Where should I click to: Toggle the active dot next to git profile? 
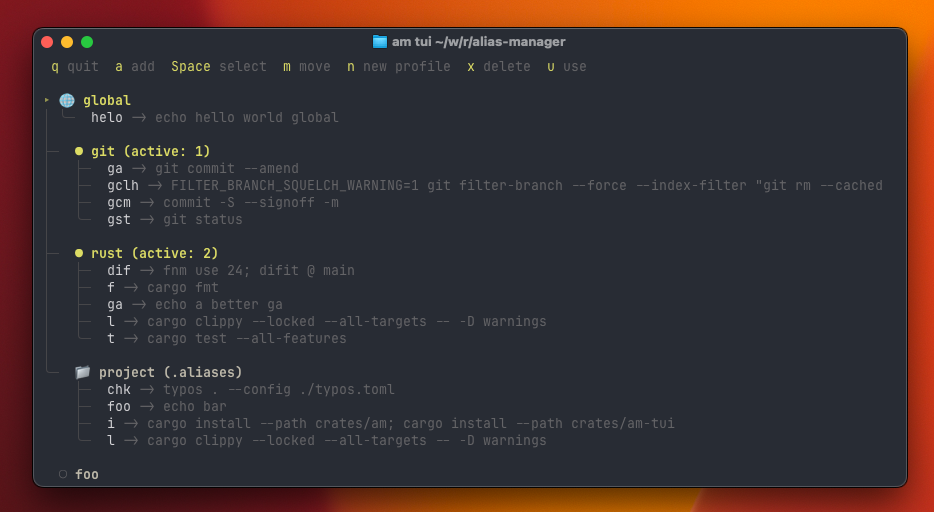point(79,151)
